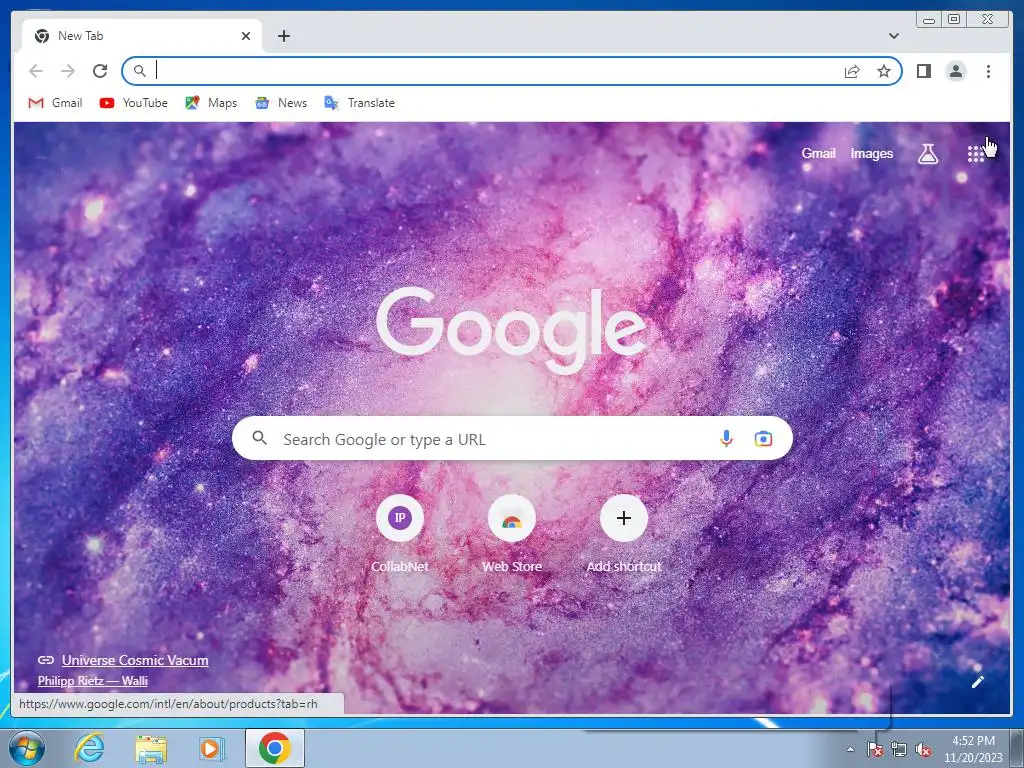Open the Philipp Rietz — Walli credit link

(x=93, y=680)
